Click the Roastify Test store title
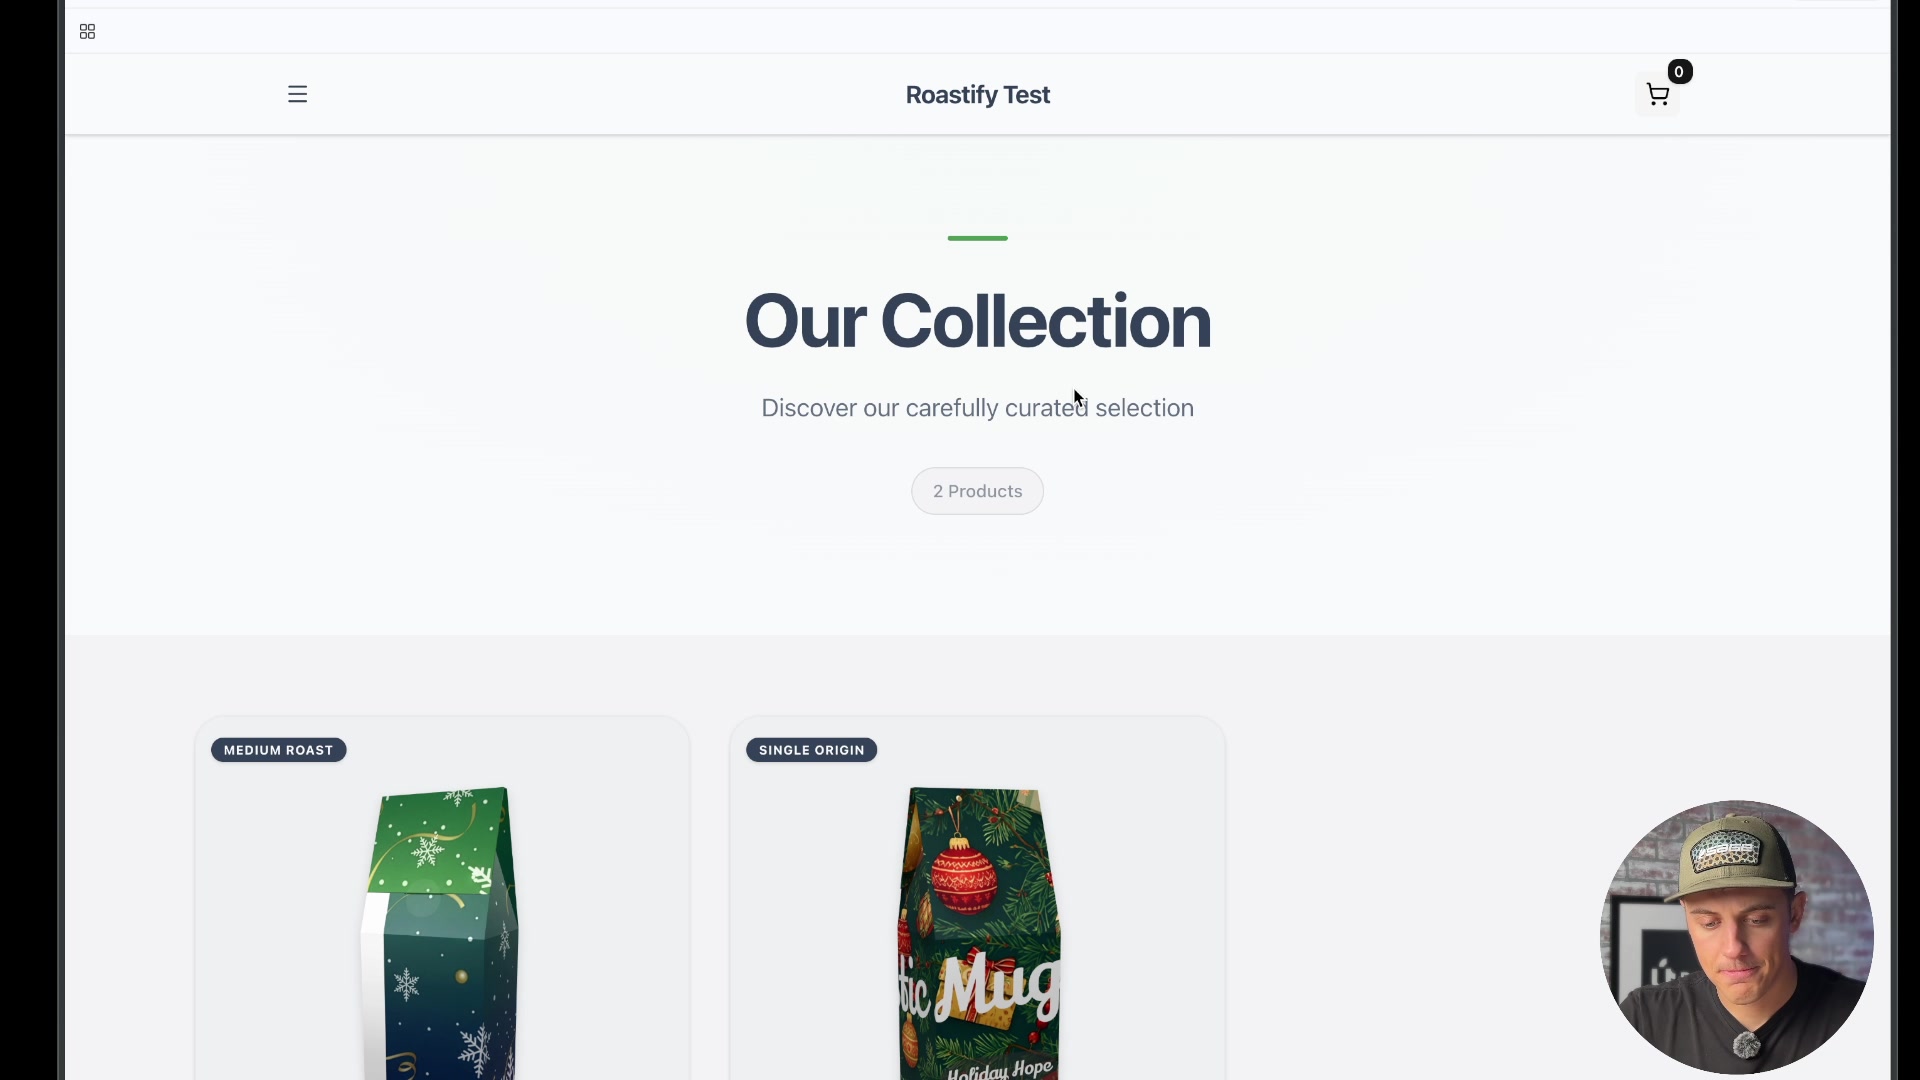 coord(977,95)
